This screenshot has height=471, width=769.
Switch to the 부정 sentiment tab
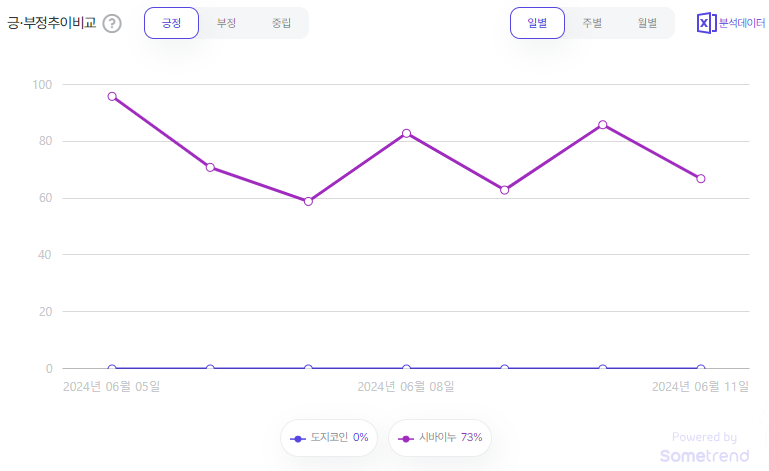[x=227, y=23]
